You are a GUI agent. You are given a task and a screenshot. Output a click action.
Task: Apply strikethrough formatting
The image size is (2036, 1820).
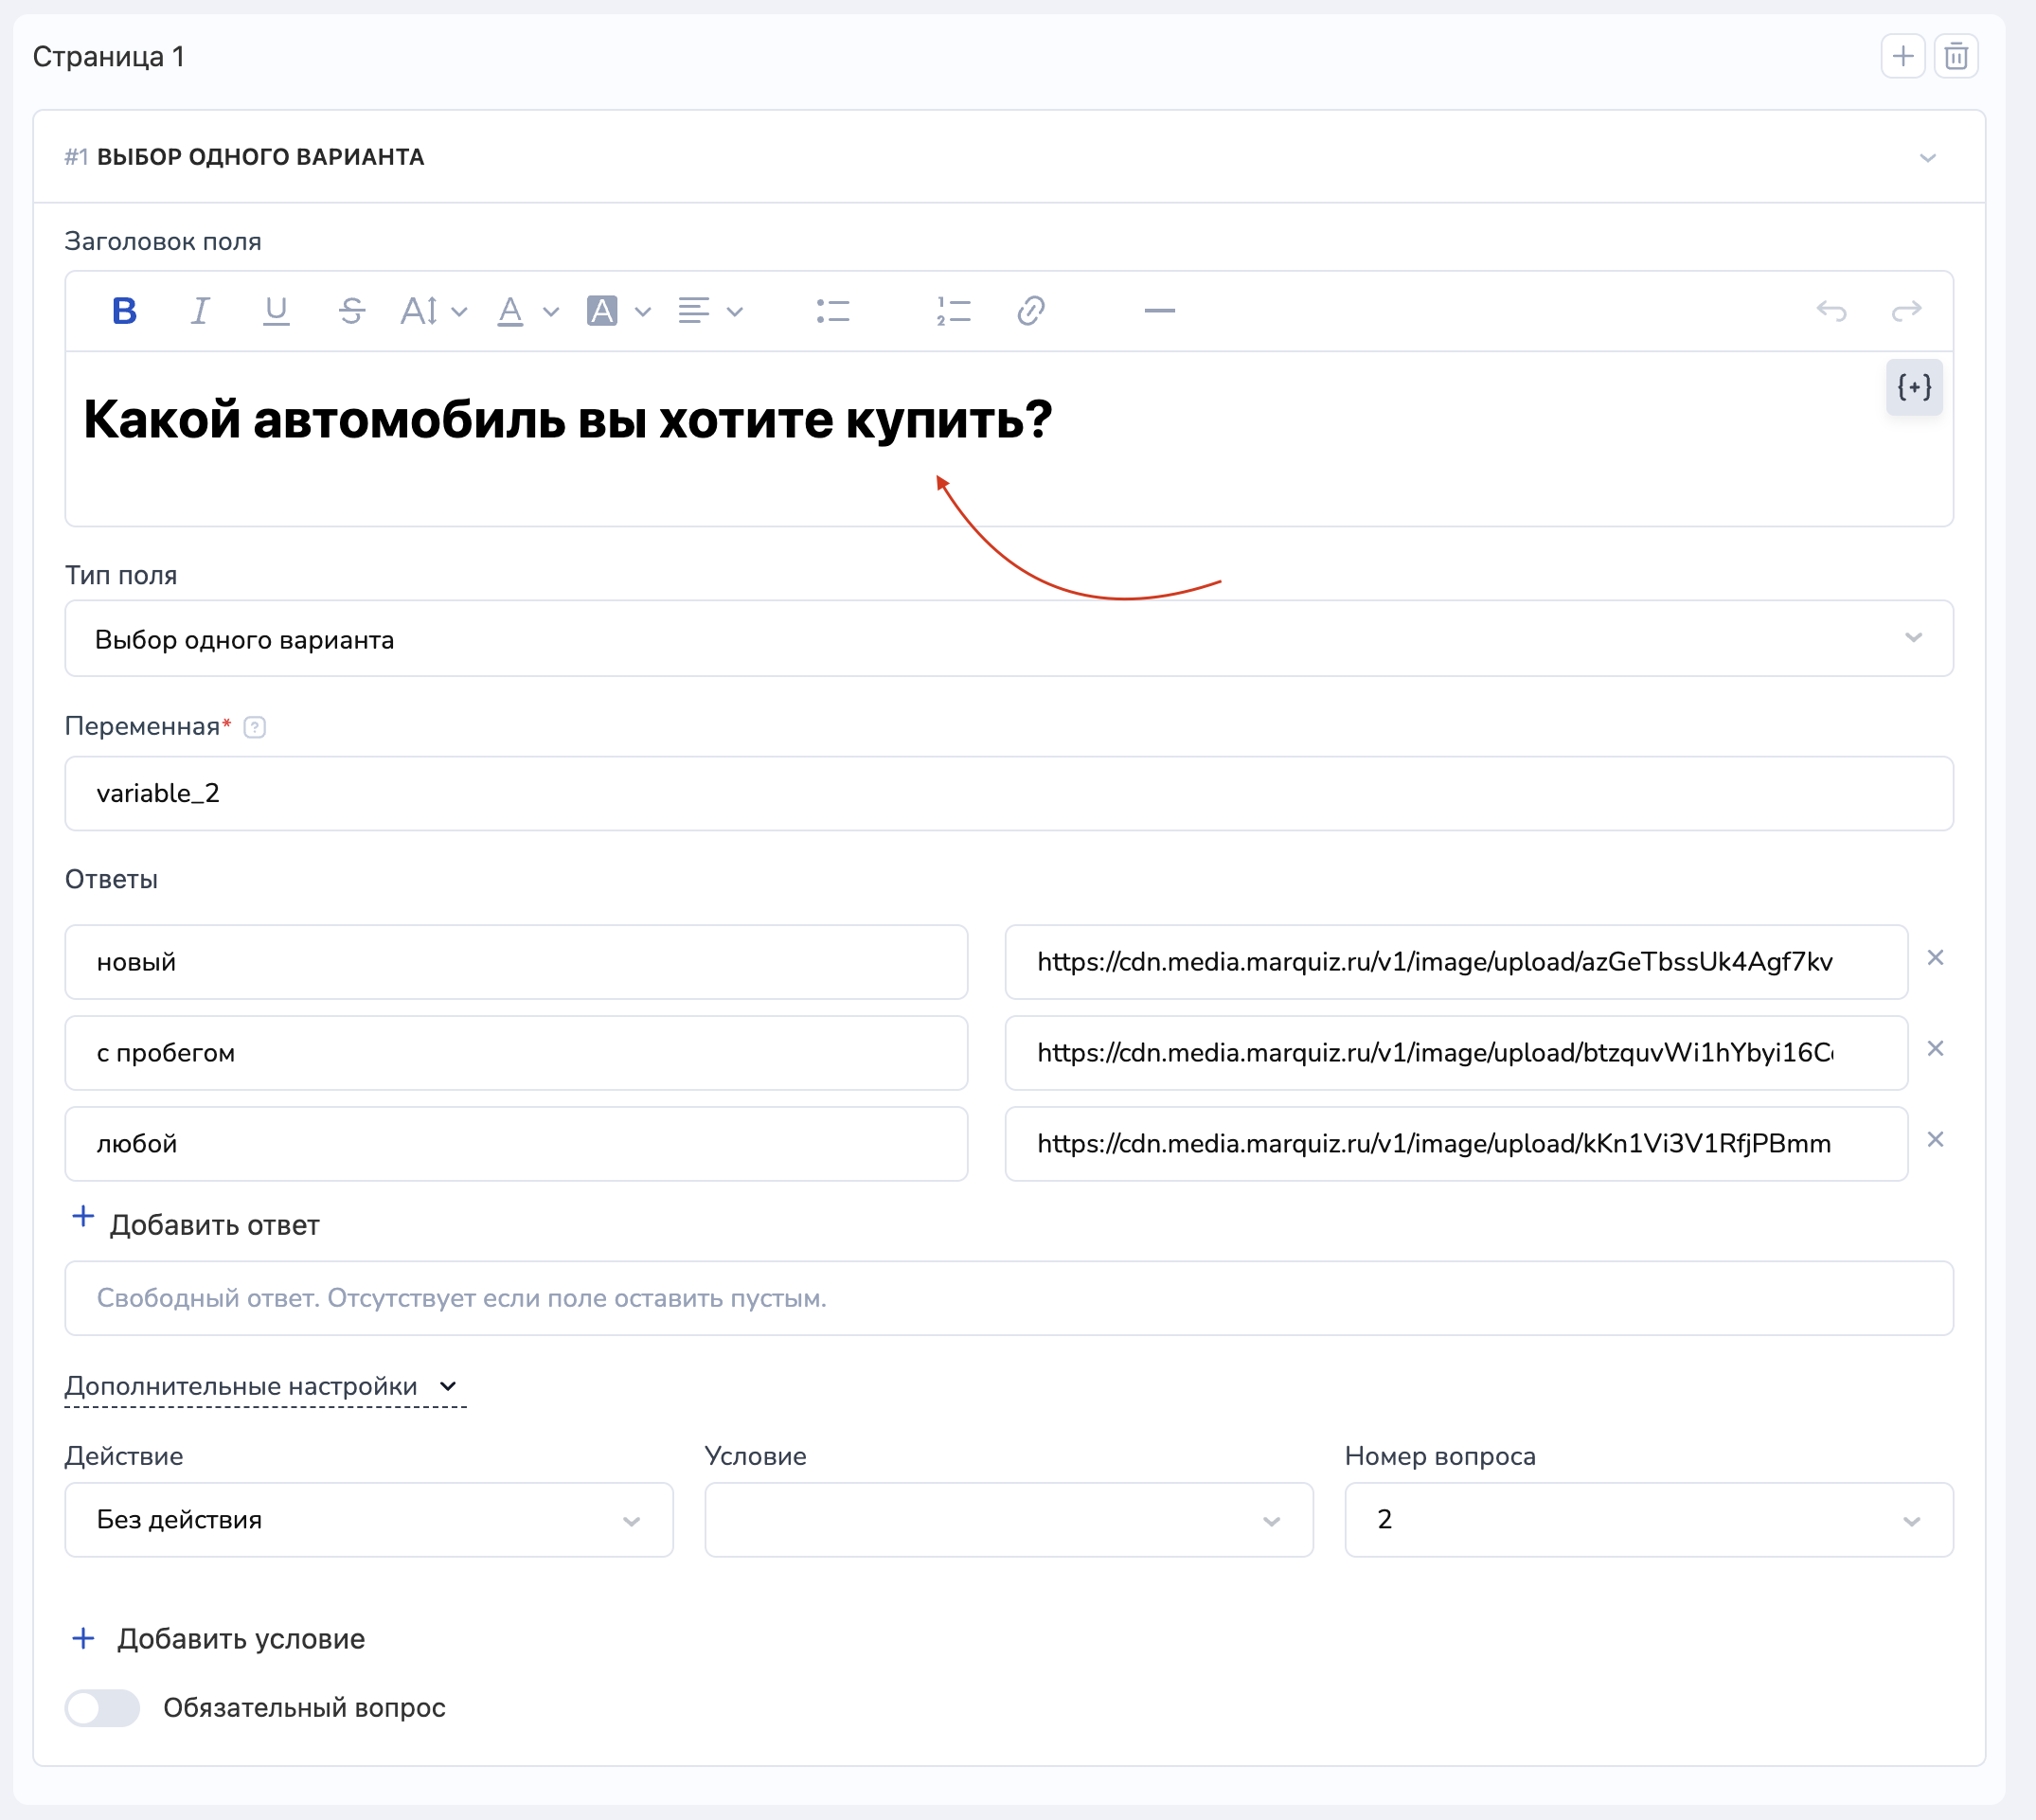coord(351,311)
